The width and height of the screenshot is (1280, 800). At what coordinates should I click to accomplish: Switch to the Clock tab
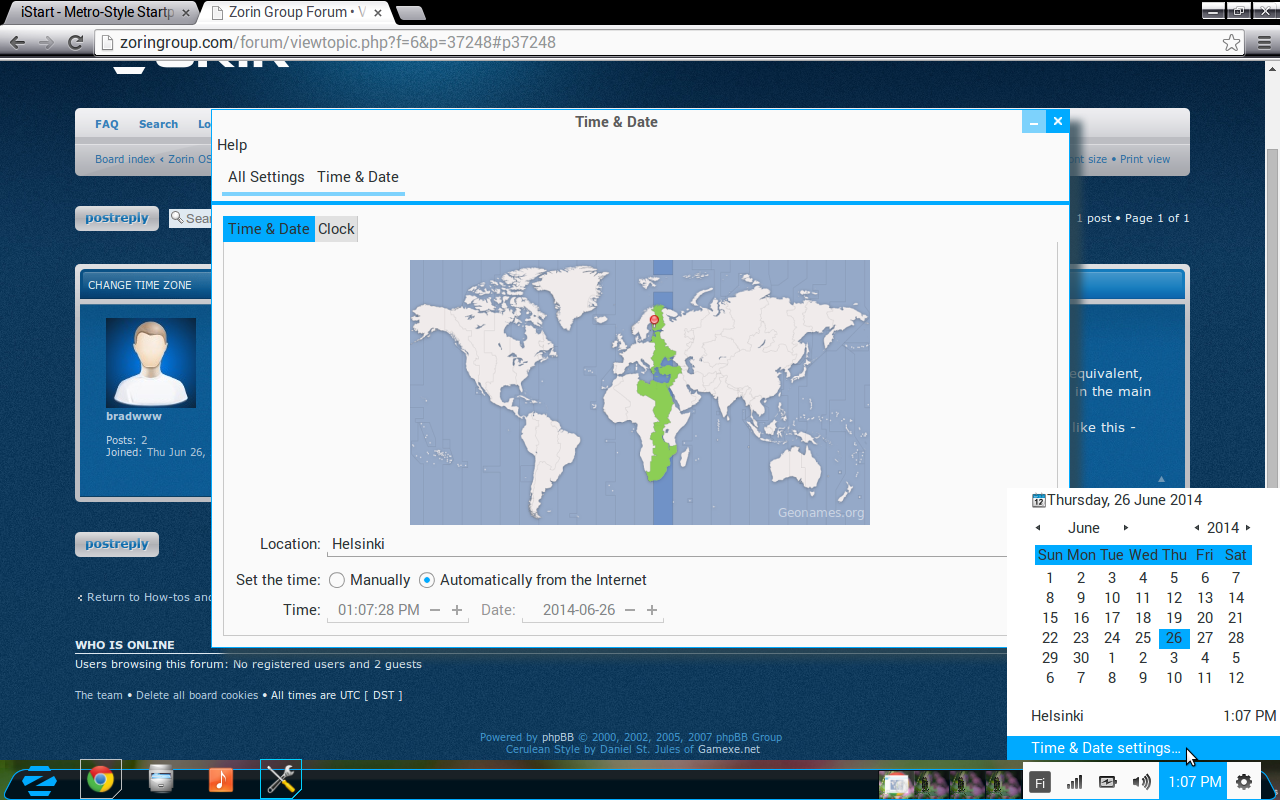[x=336, y=229]
